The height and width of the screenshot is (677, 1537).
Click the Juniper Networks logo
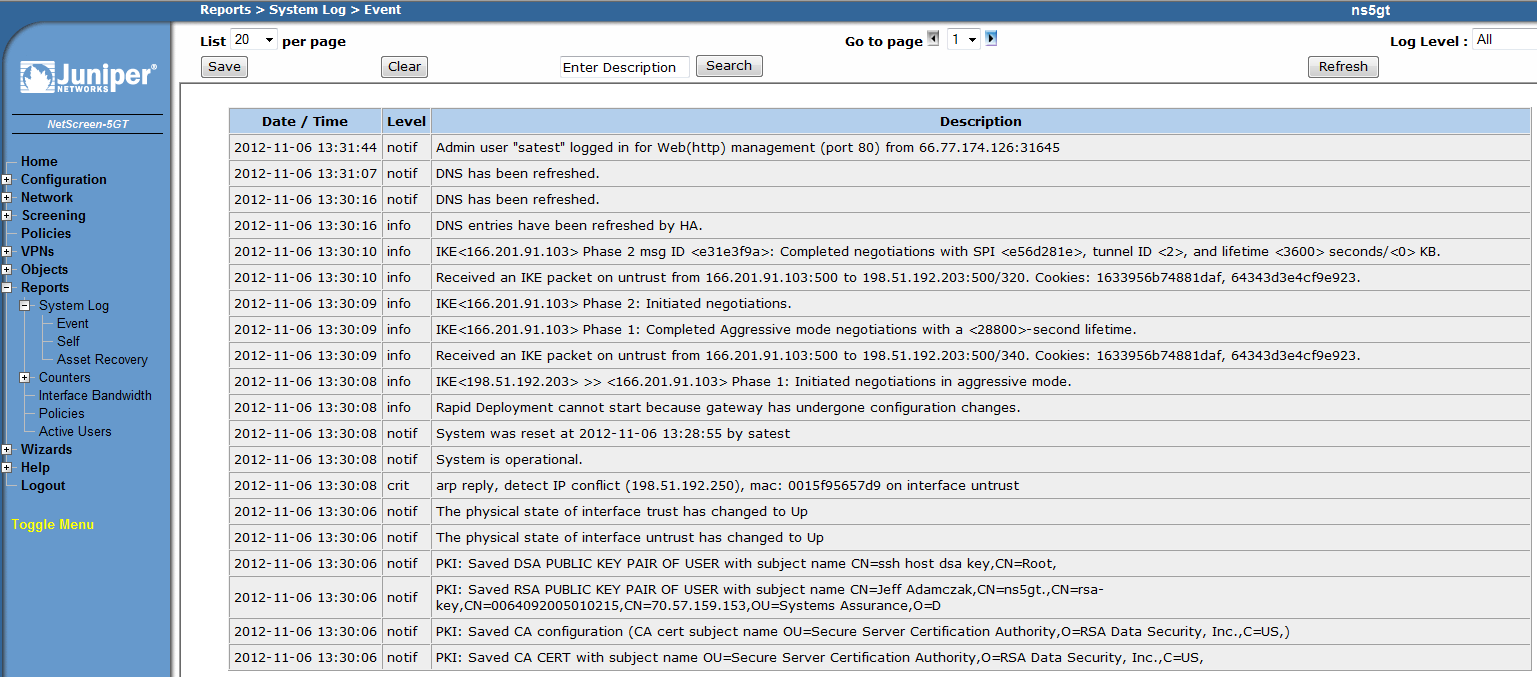[87, 78]
